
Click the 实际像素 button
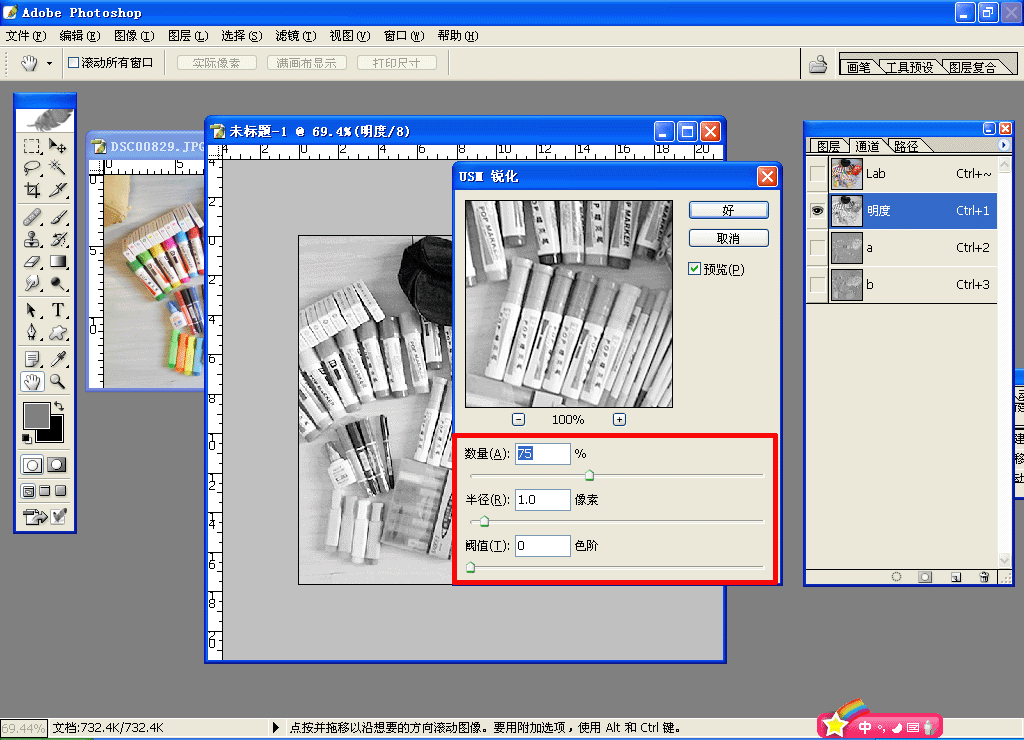pyautogui.click(x=216, y=63)
